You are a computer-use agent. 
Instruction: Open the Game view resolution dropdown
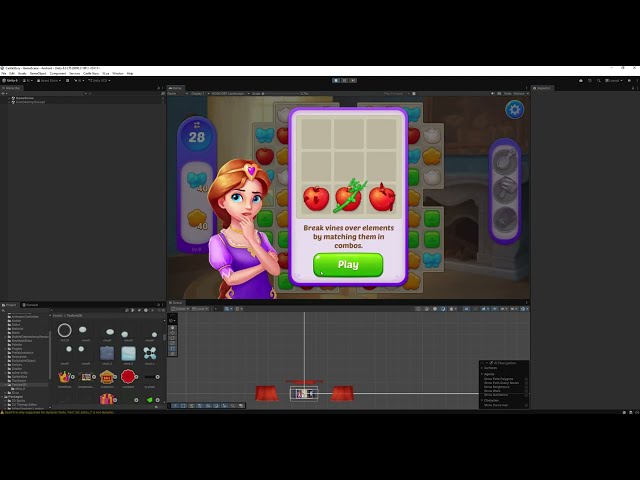(x=230, y=93)
